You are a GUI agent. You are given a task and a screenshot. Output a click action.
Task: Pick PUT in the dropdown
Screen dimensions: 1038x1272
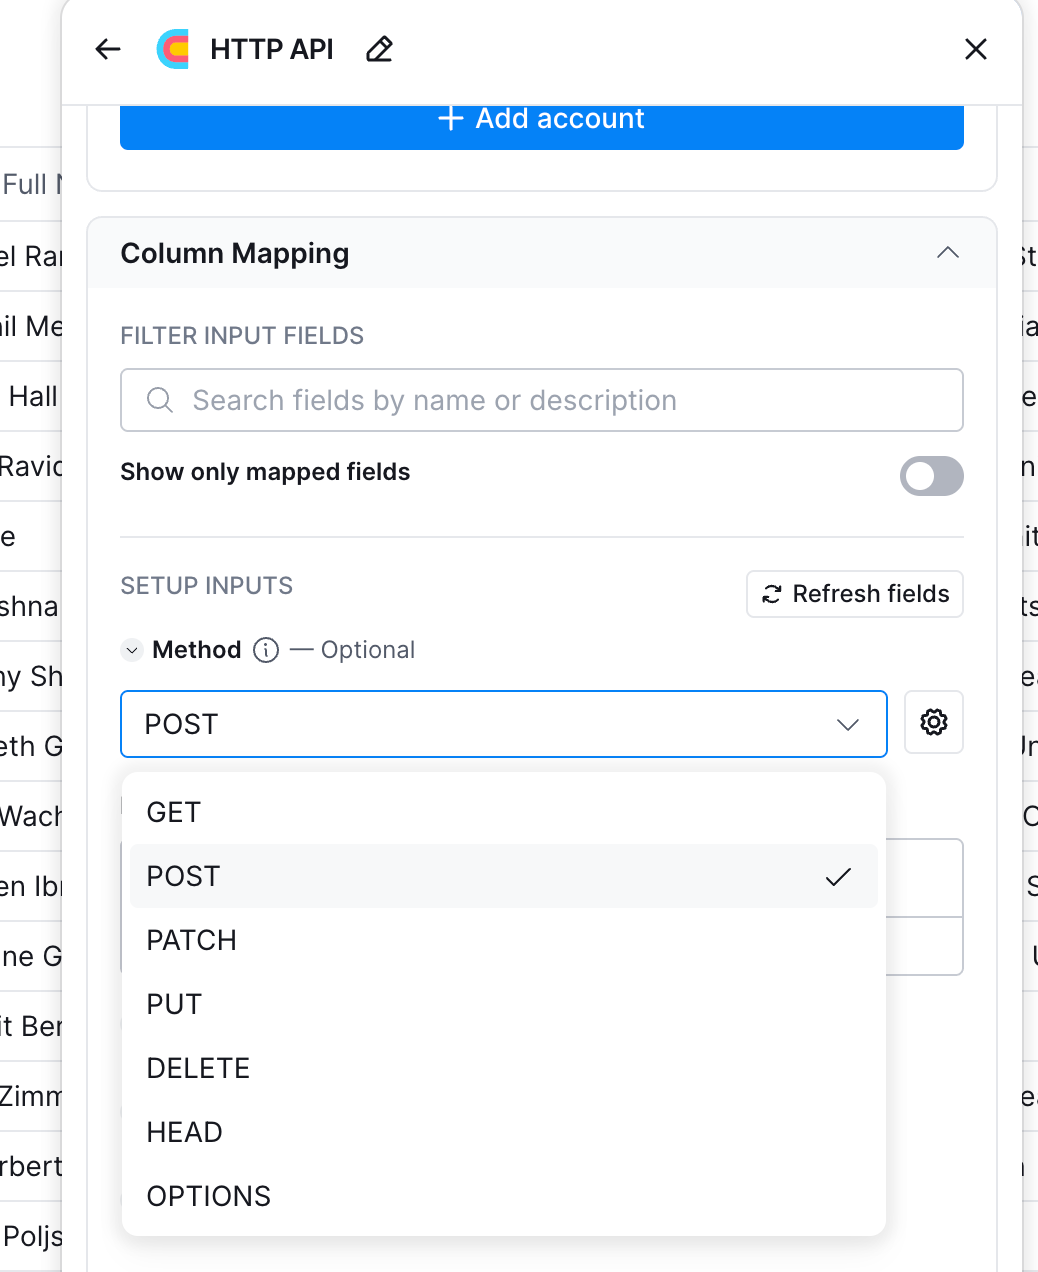pos(175,1004)
